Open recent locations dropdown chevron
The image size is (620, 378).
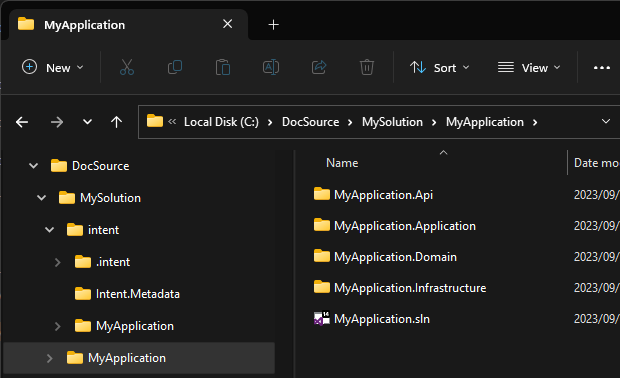(87, 122)
